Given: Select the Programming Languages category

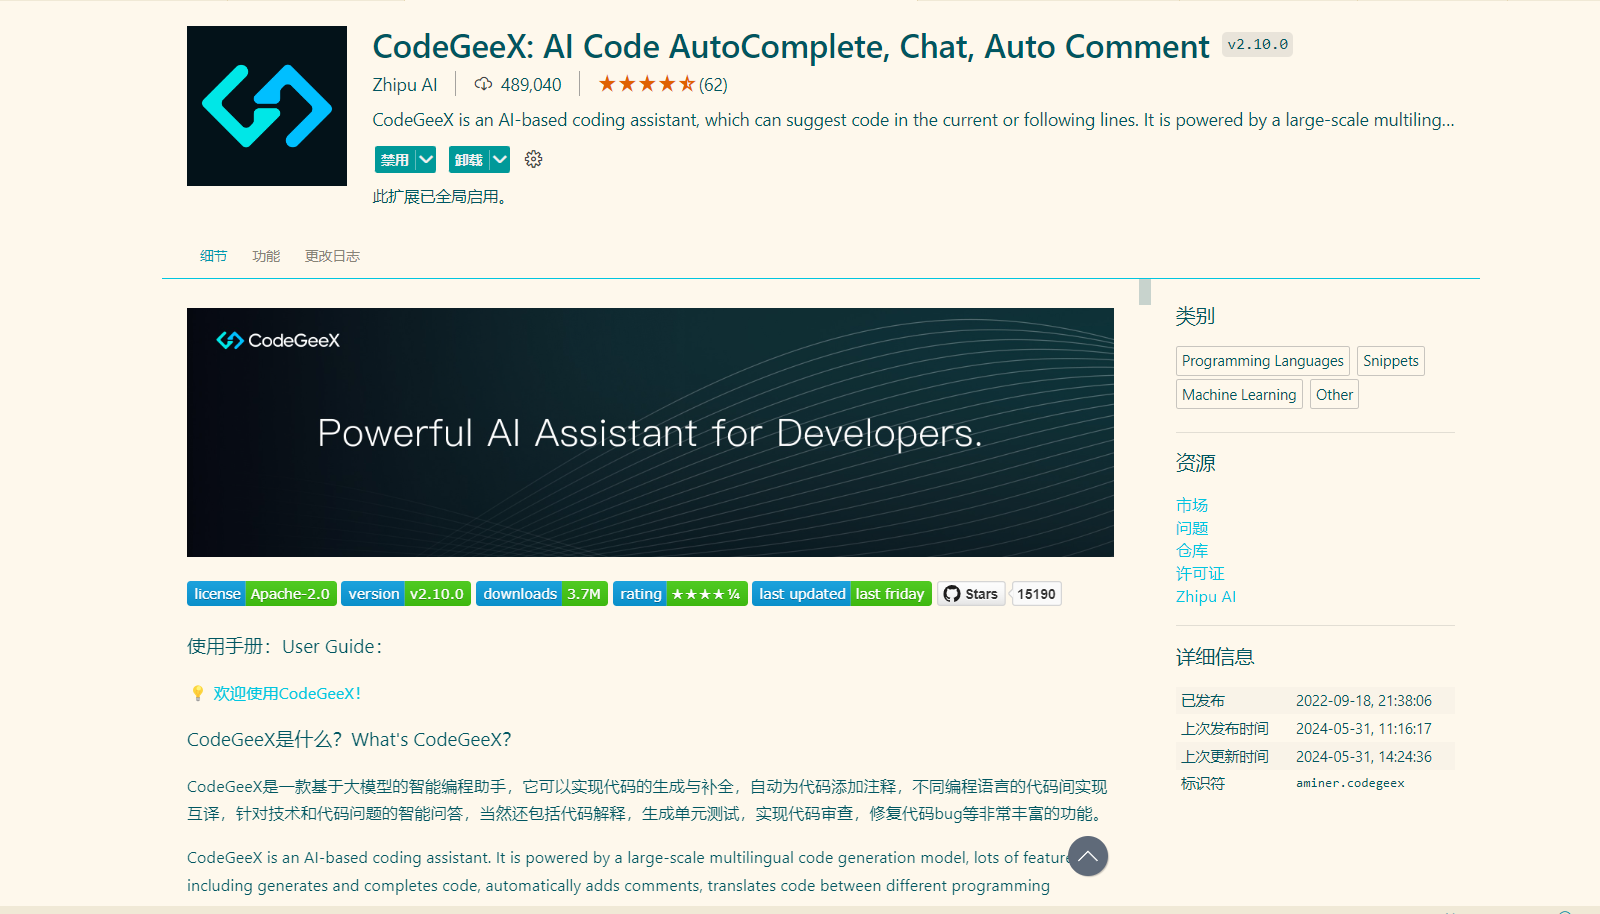Looking at the screenshot, I should coord(1263,361).
